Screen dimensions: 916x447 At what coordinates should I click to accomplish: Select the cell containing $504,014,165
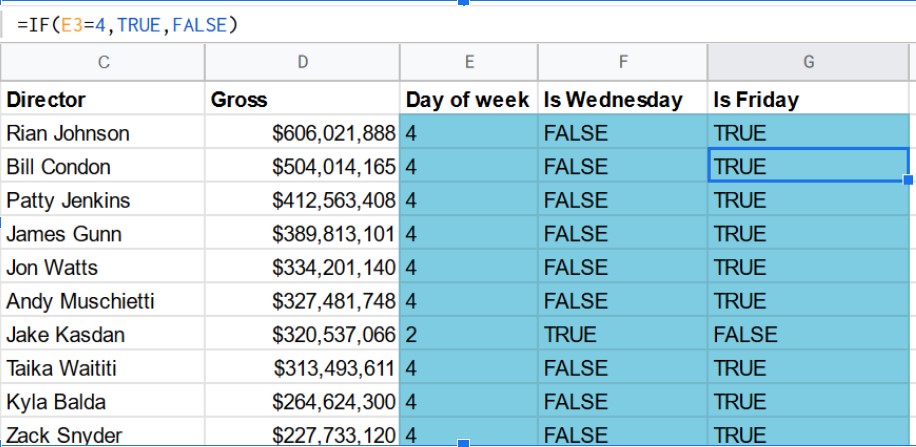(x=302, y=167)
